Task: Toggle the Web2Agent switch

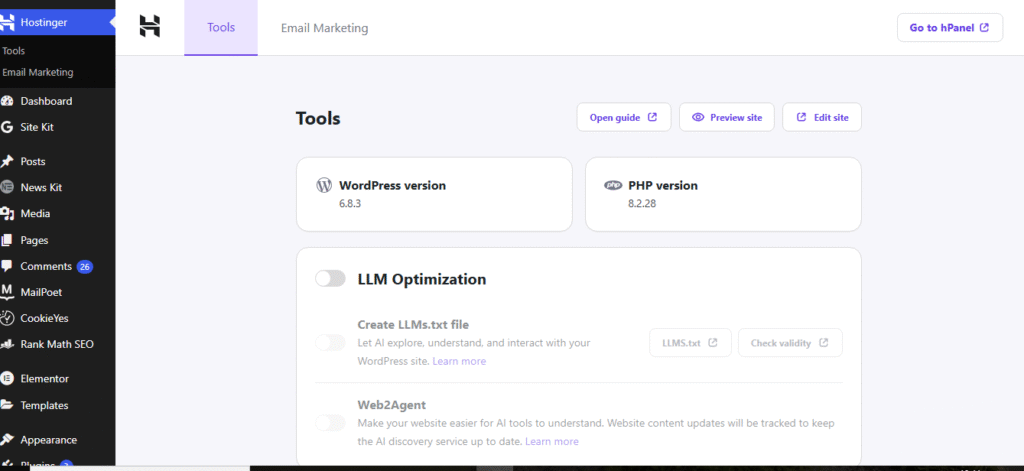Action: (x=330, y=423)
